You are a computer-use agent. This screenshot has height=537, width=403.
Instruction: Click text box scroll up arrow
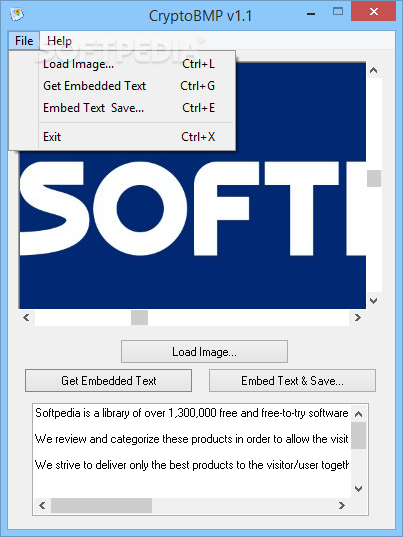point(358,414)
